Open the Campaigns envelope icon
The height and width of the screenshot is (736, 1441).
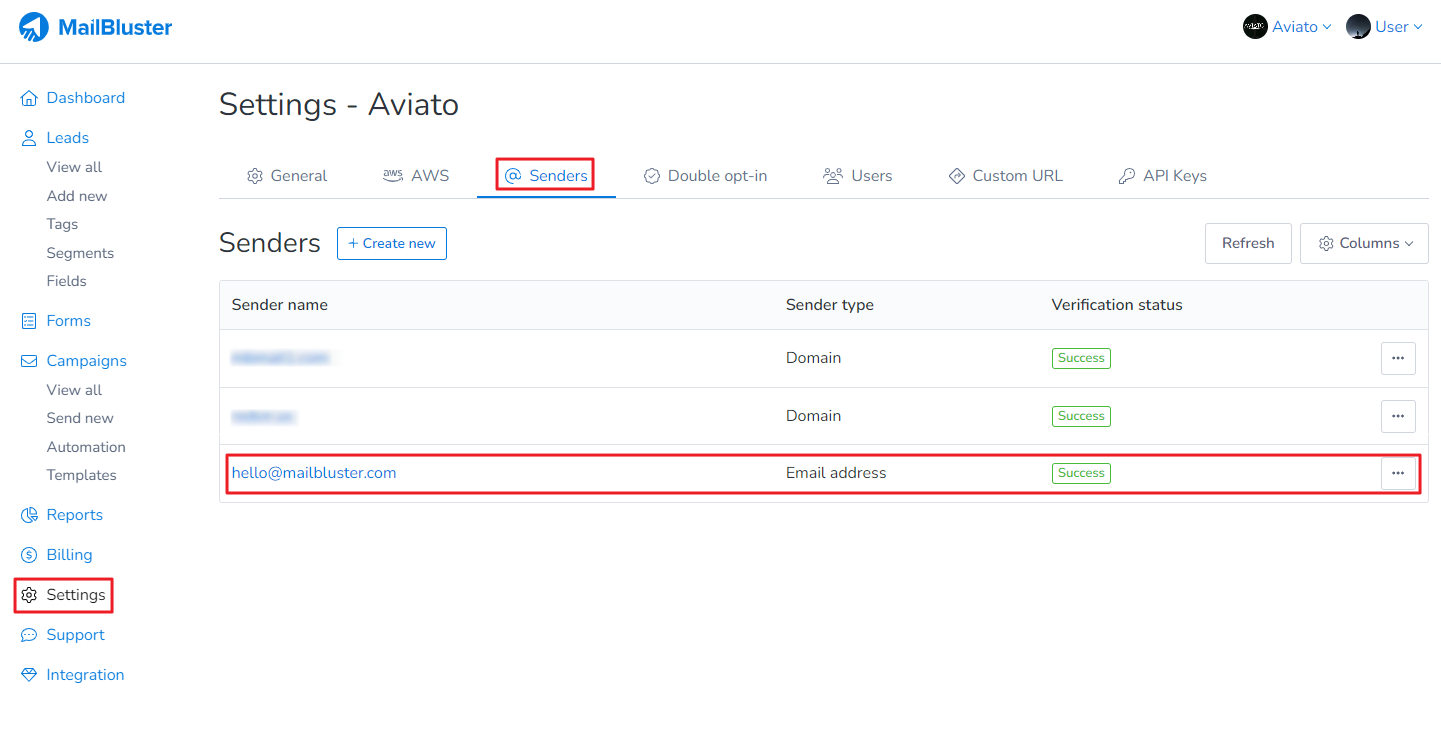click(x=27, y=360)
